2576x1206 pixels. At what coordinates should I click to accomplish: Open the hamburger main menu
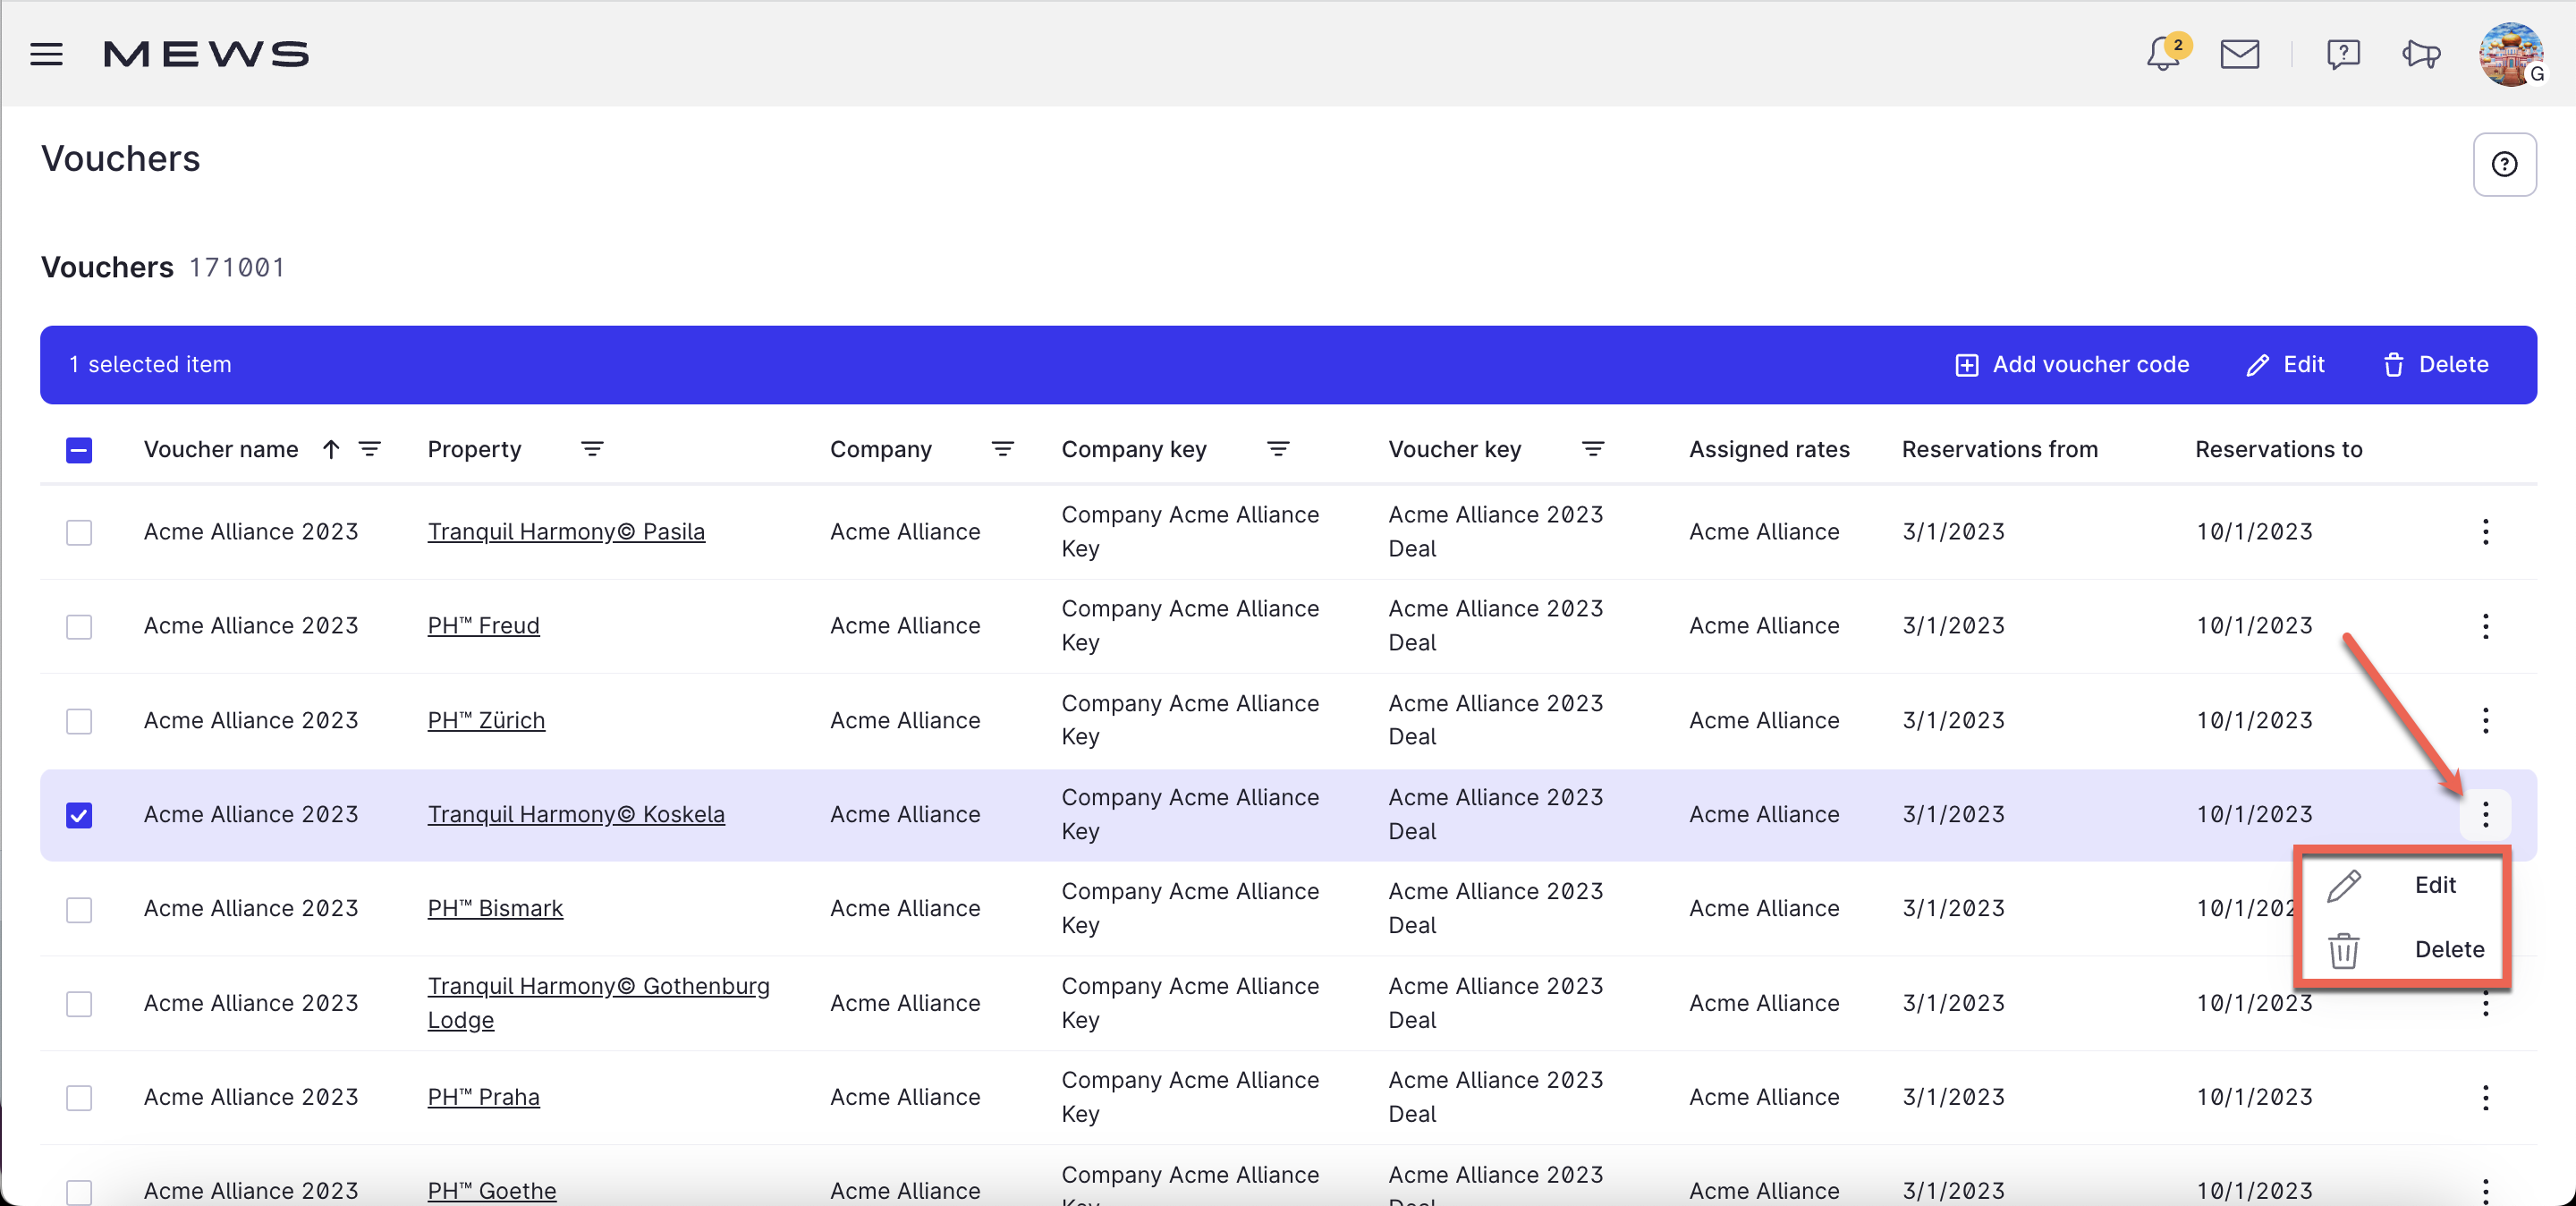pyautogui.click(x=46, y=54)
